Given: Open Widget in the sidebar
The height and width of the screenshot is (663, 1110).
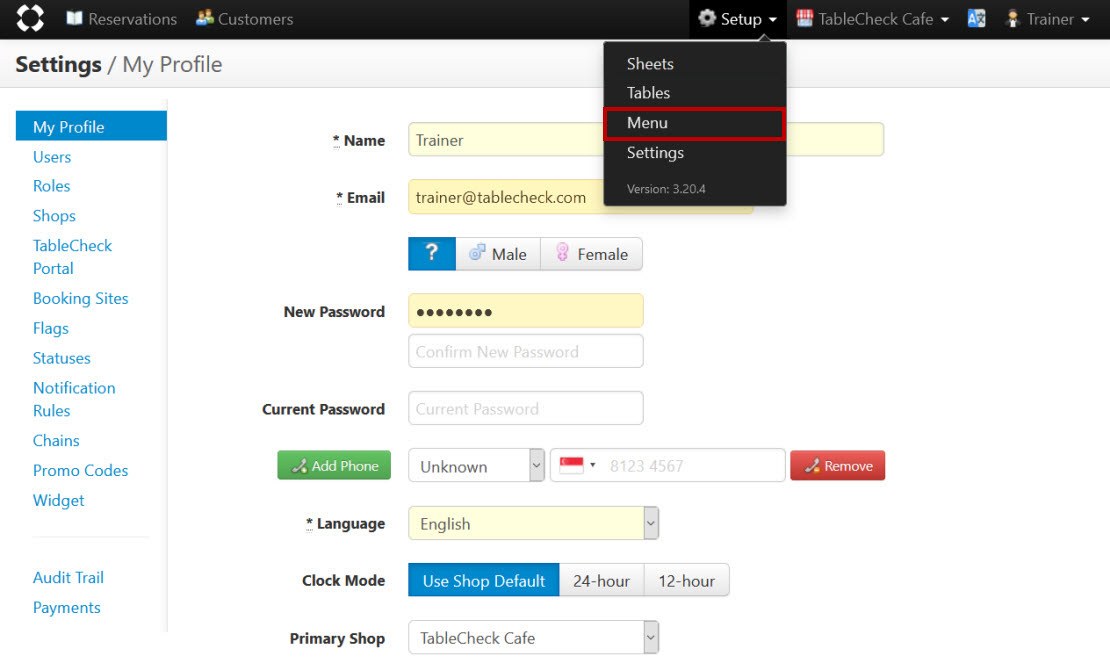Looking at the screenshot, I should point(59,500).
